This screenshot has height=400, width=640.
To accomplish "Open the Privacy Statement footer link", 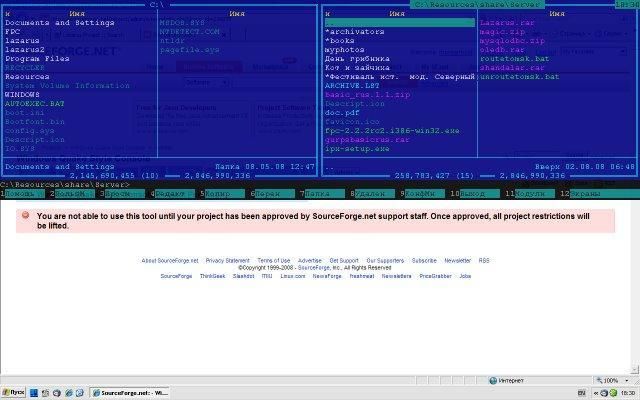I will pos(227,260).
